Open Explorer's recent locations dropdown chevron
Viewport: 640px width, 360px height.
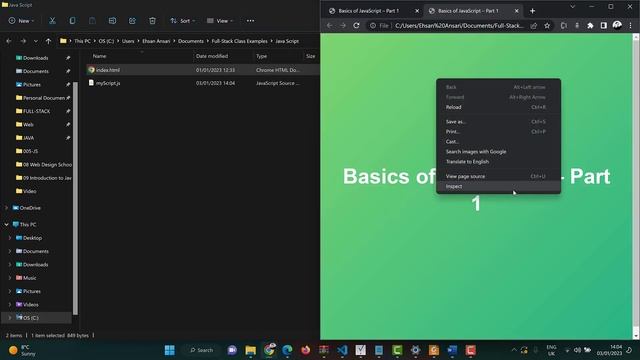36,41
